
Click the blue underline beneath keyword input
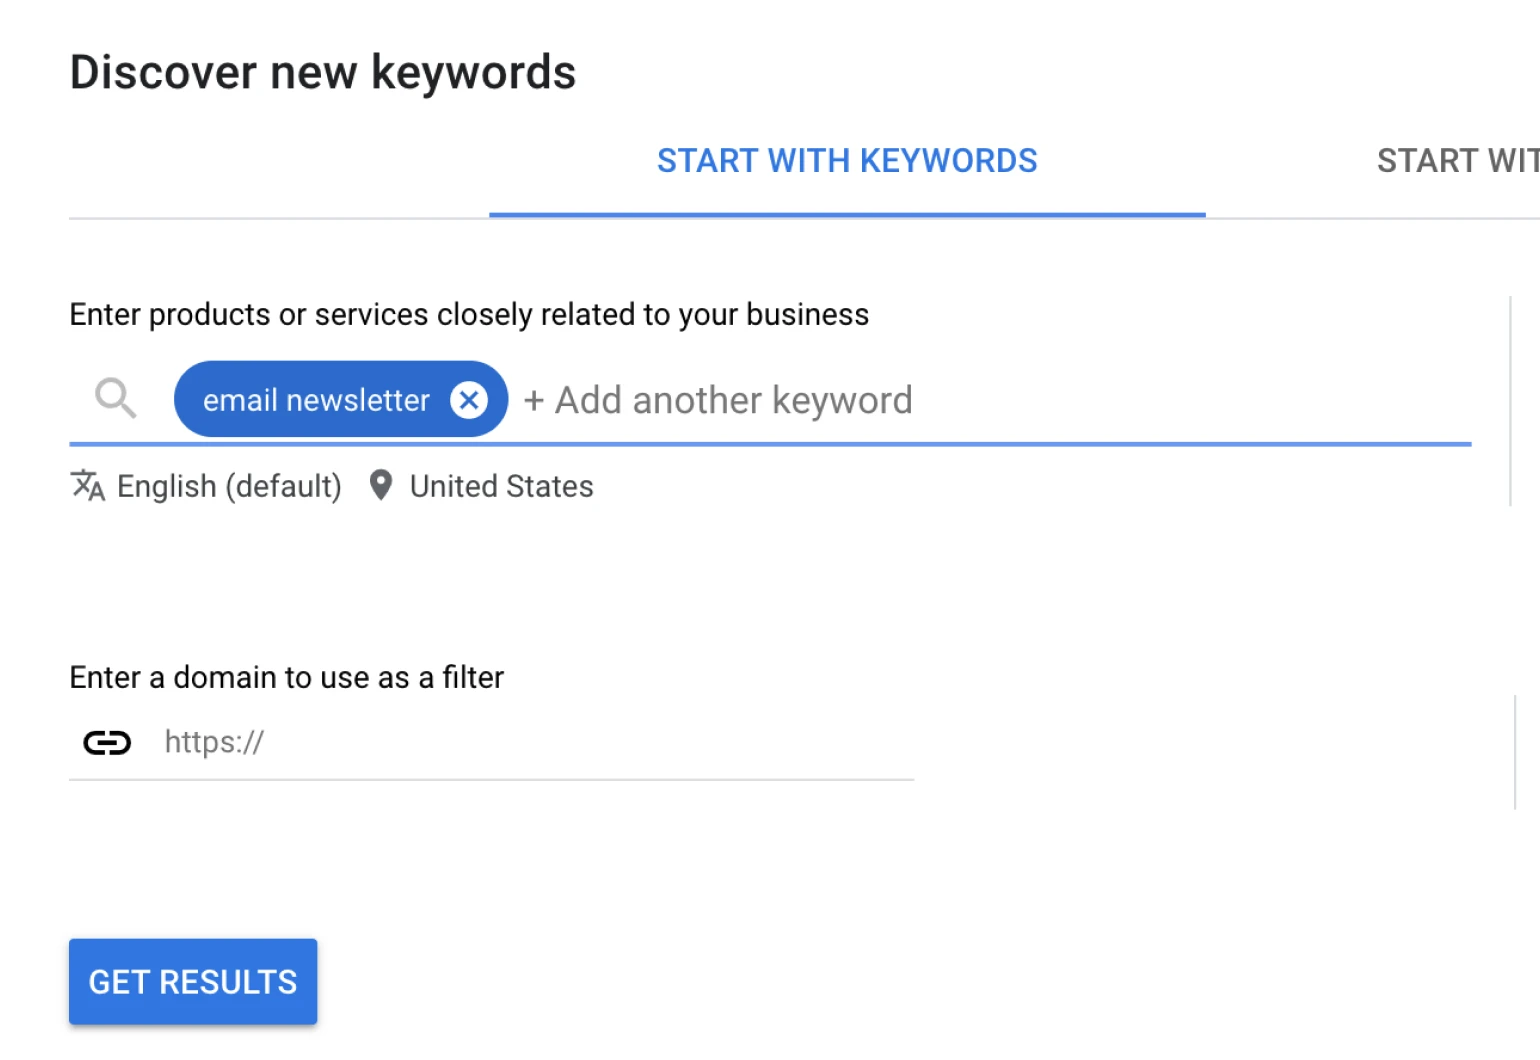770,443
